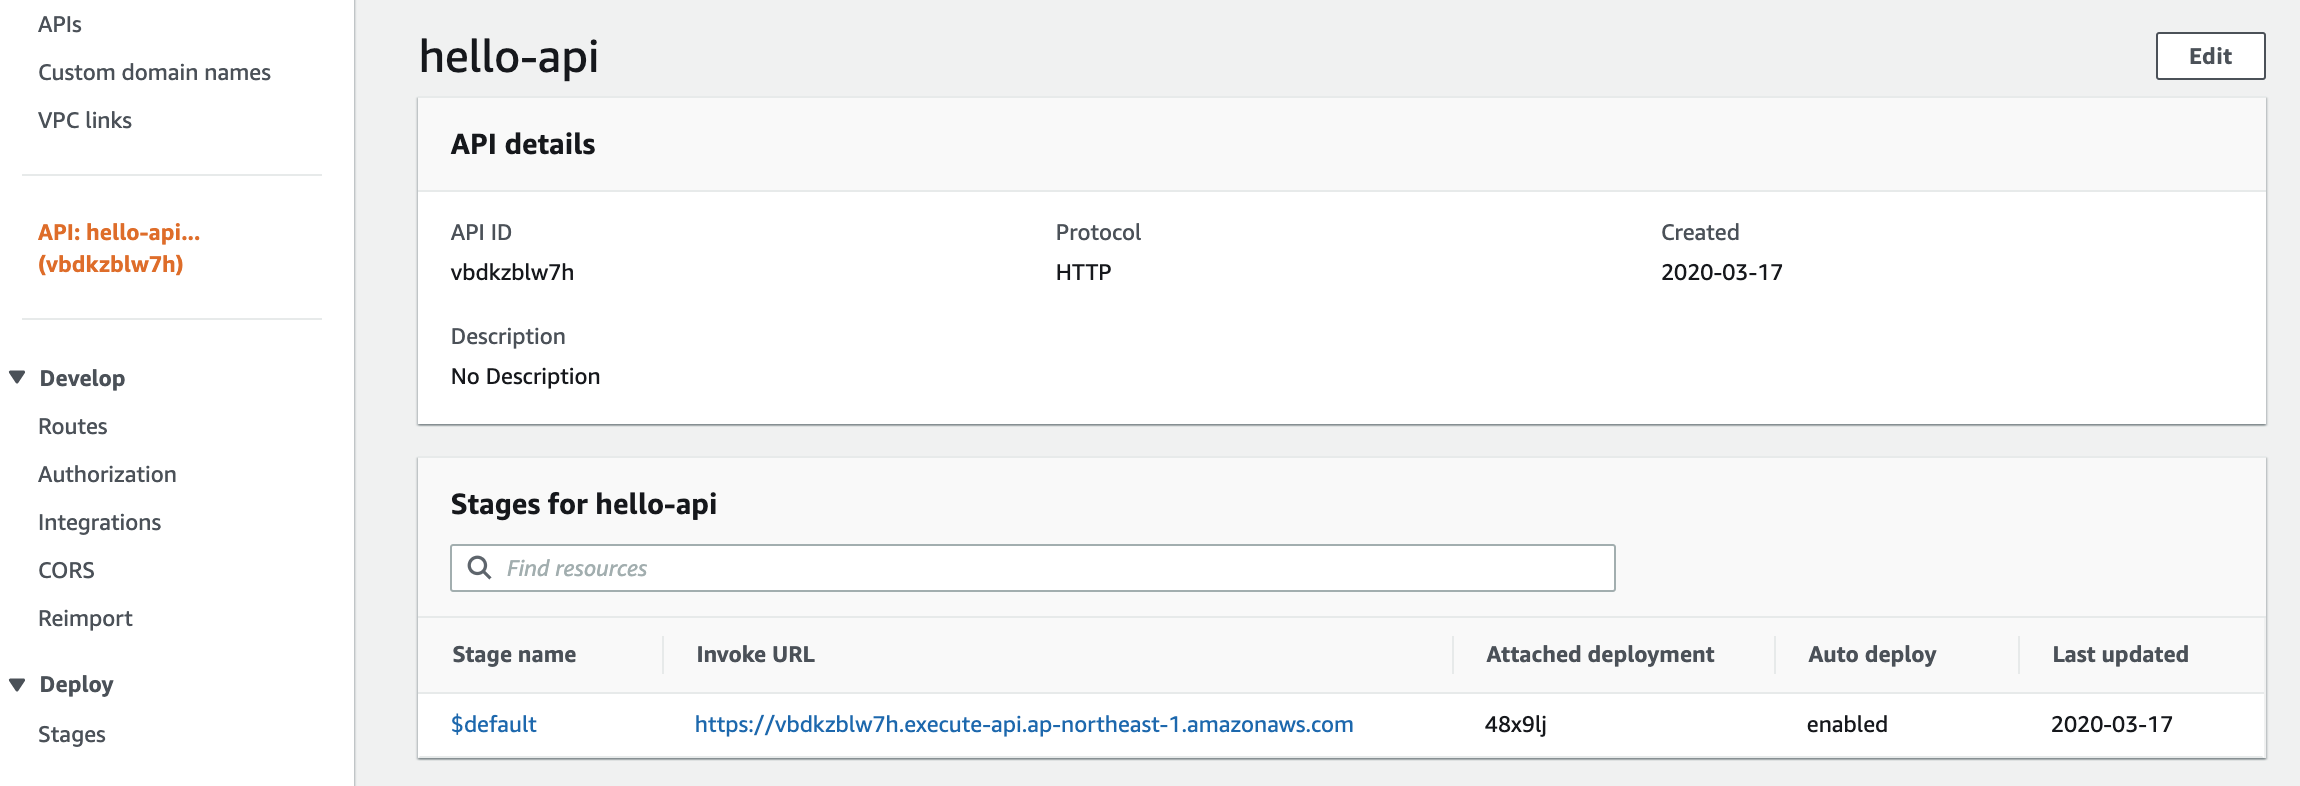Select APIs in the sidebar
Image resolution: width=2300 pixels, height=786 pixels.
[60, 23]
